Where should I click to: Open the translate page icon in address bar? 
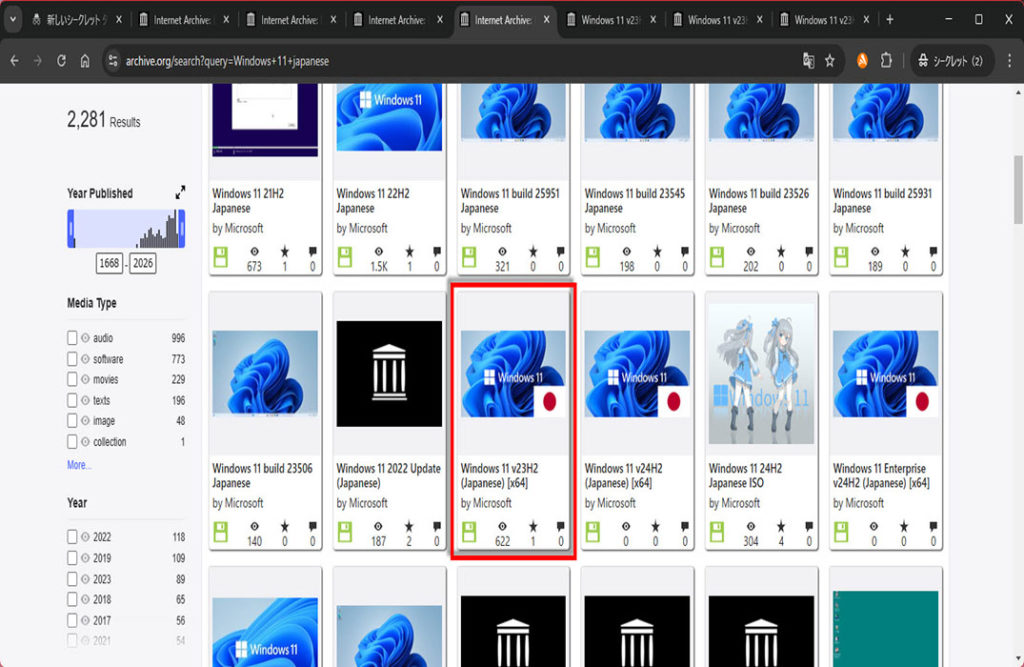pos(808,61)
